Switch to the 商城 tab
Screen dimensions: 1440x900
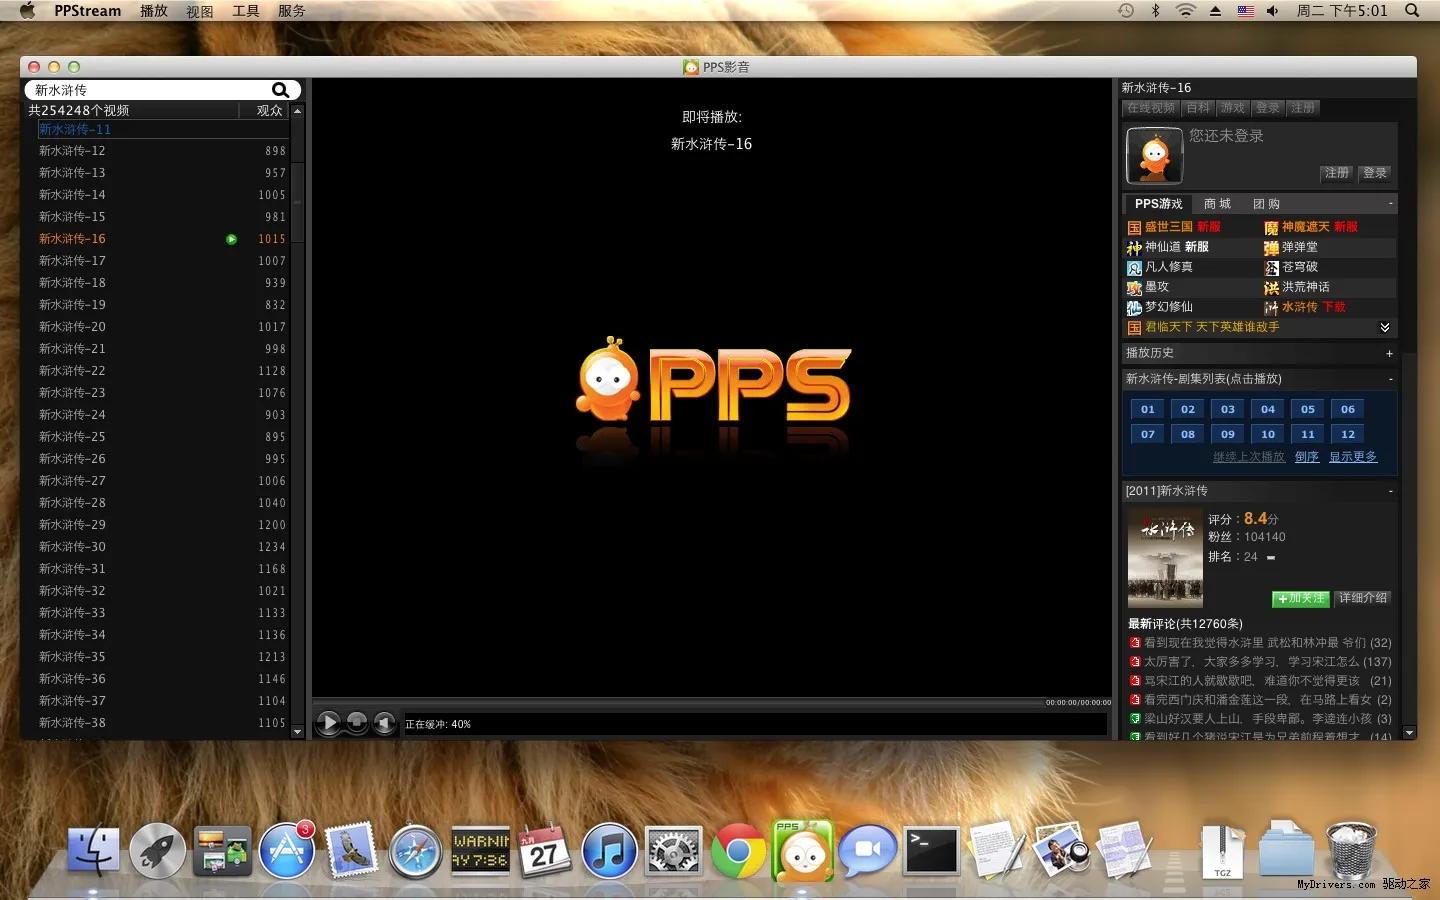1217,204
